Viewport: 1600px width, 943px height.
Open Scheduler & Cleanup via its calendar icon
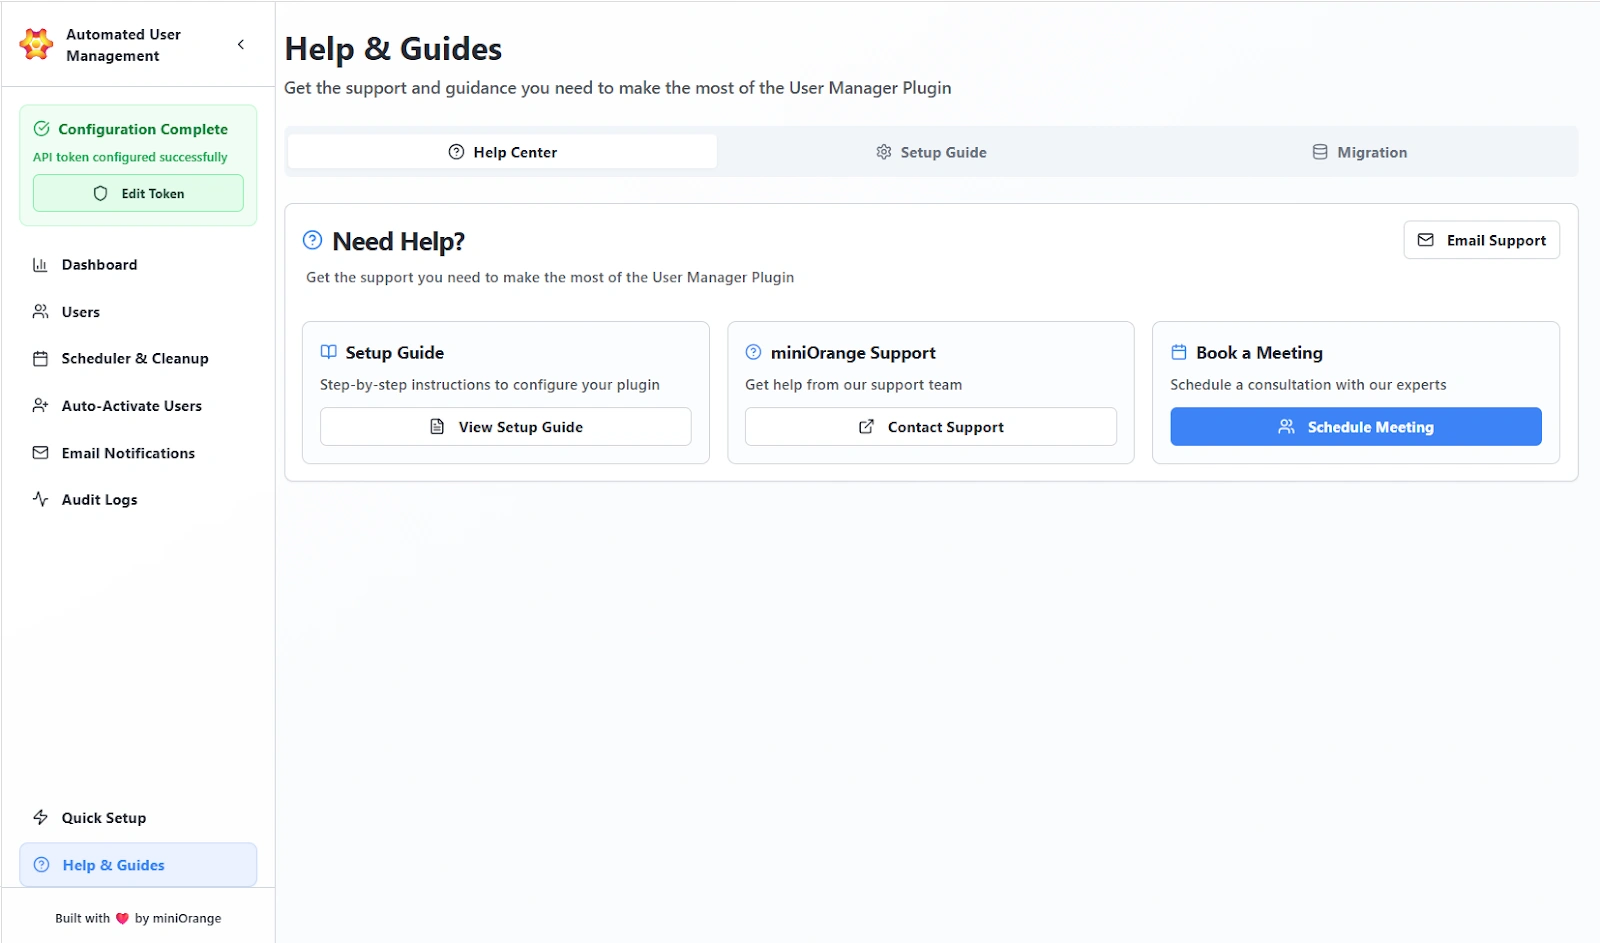pyautogui.click(x=40, y=358)
